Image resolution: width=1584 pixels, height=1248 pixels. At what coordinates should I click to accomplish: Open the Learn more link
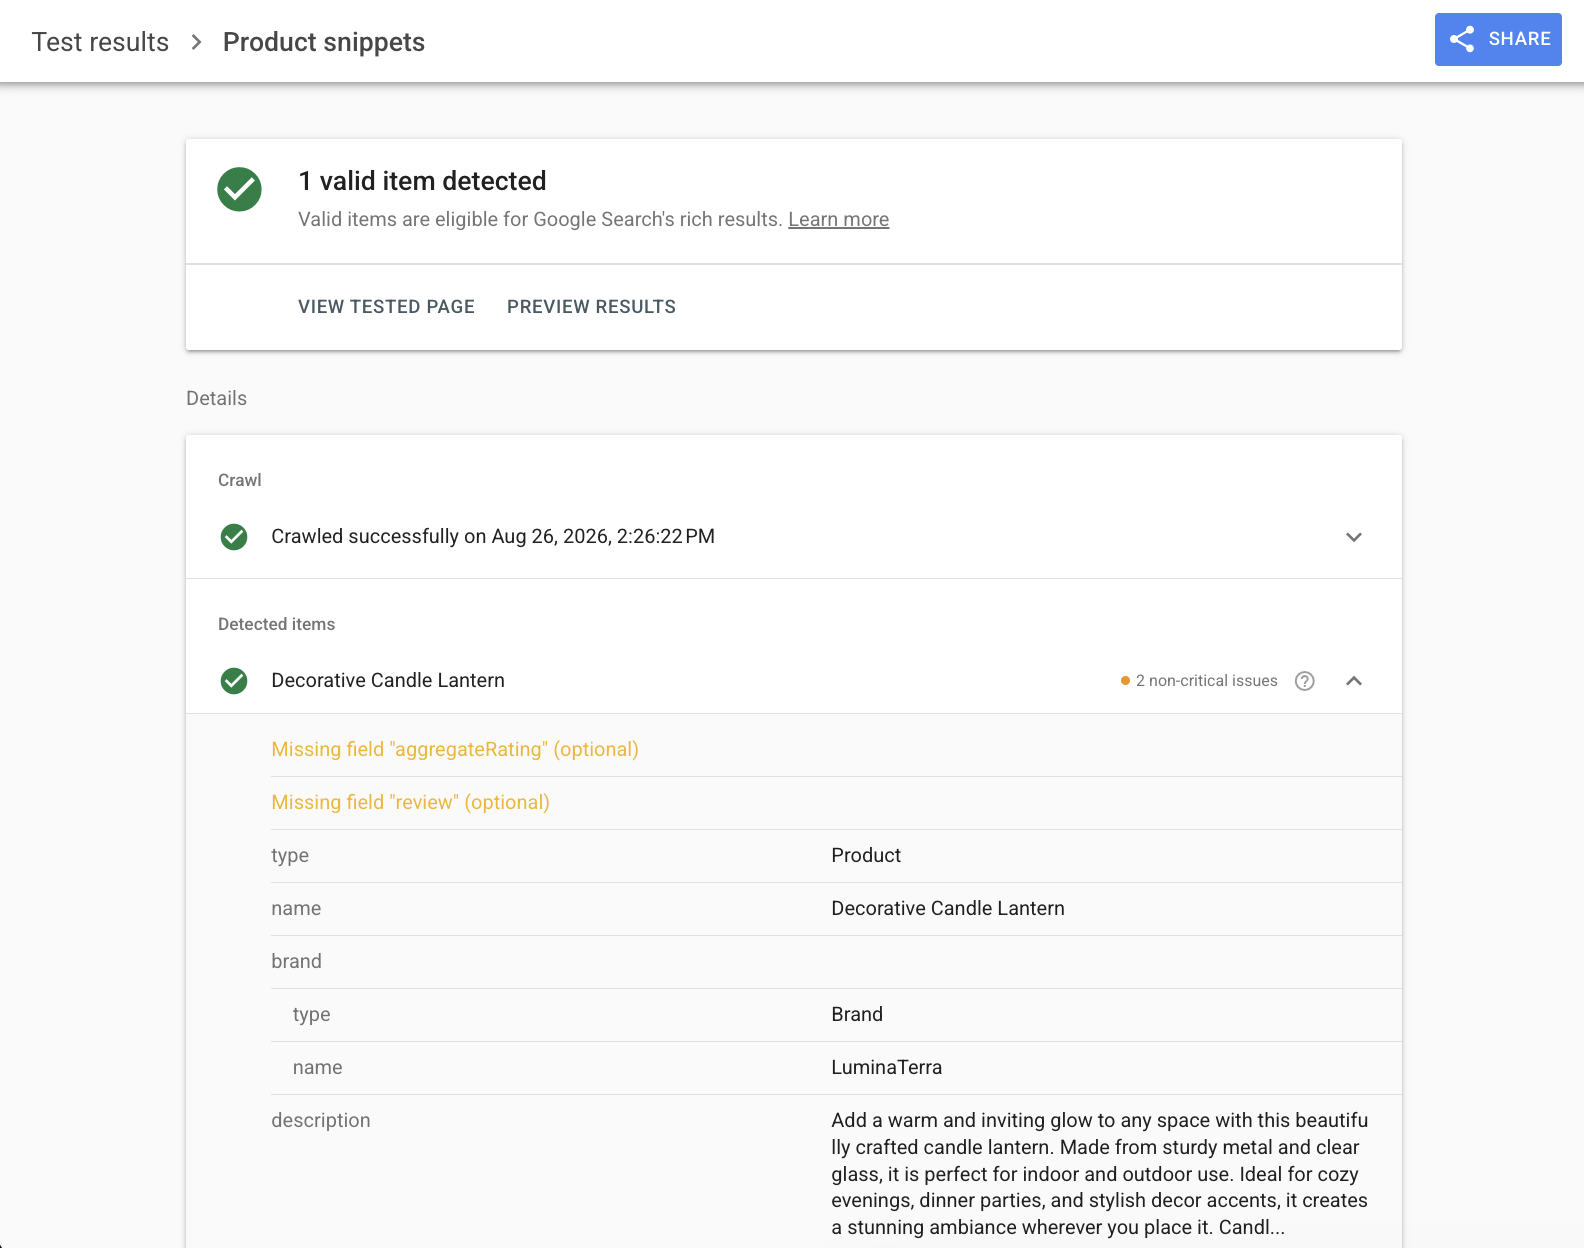click(x=838, y=219)
